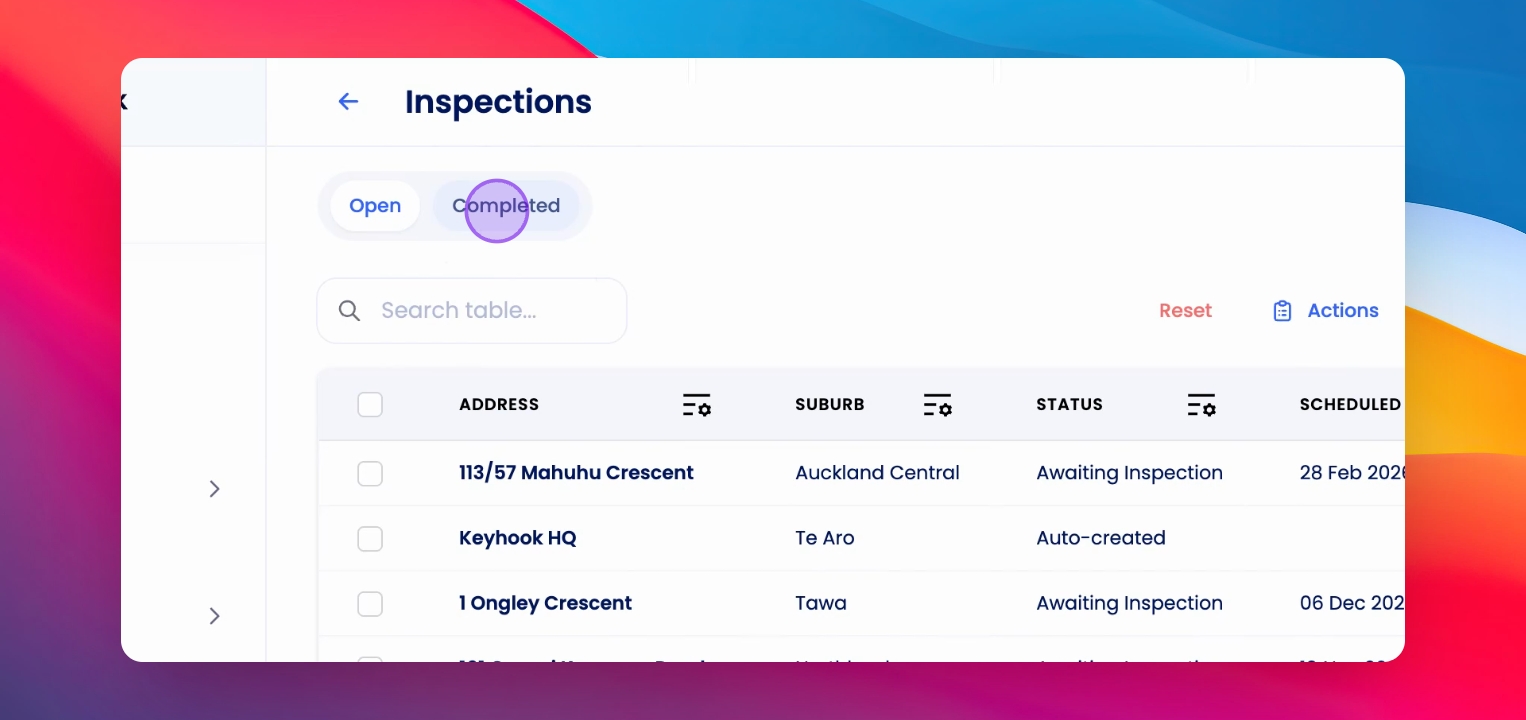
Task: Click the back arrow beside Inspections
Action: coord(348,101)
